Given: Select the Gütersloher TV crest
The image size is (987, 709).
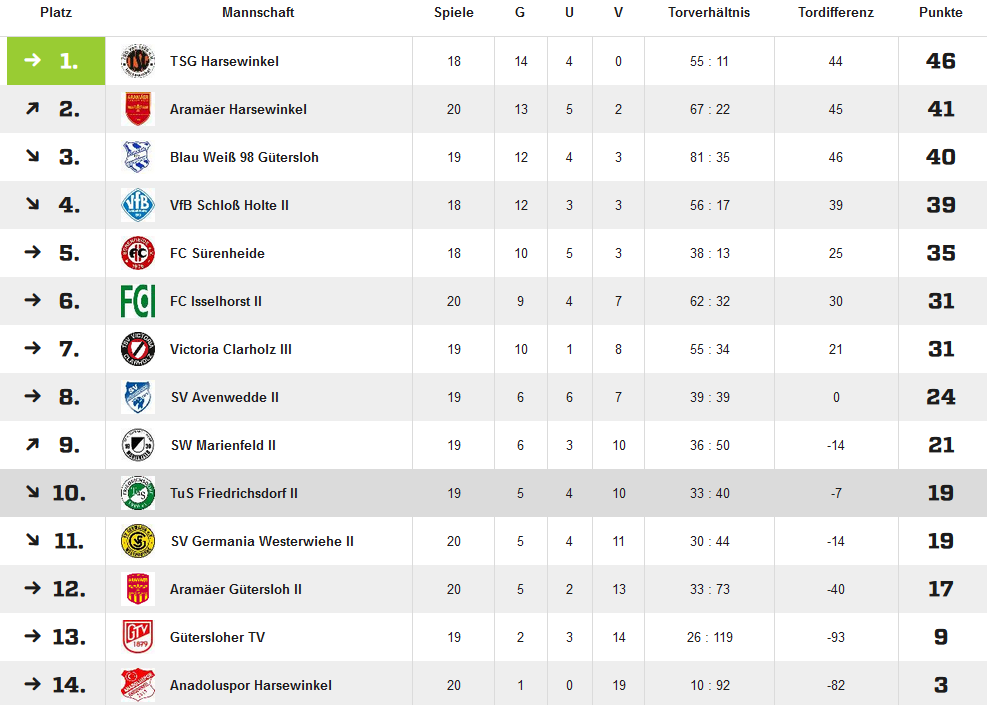Looking at the screenshot, I should (x=138, y=637).
